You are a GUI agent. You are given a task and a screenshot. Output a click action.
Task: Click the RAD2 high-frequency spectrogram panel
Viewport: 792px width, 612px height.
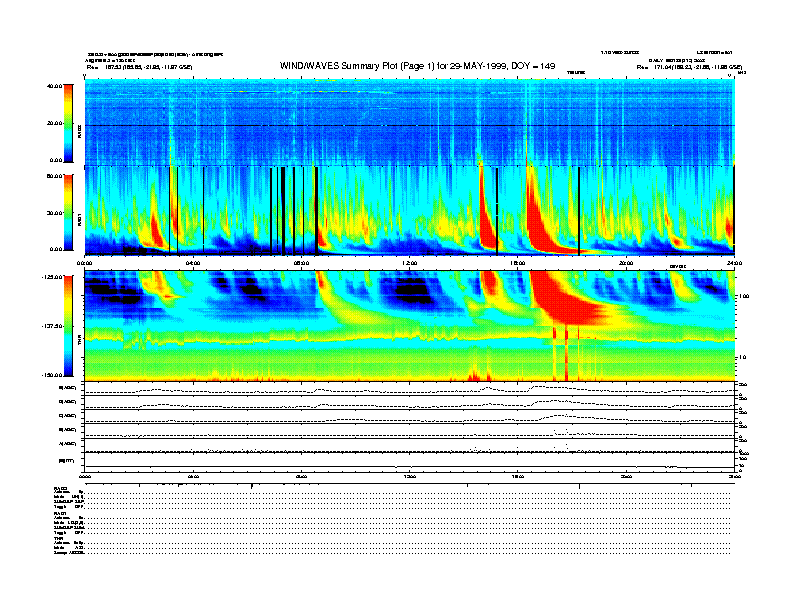pos(409,122)
